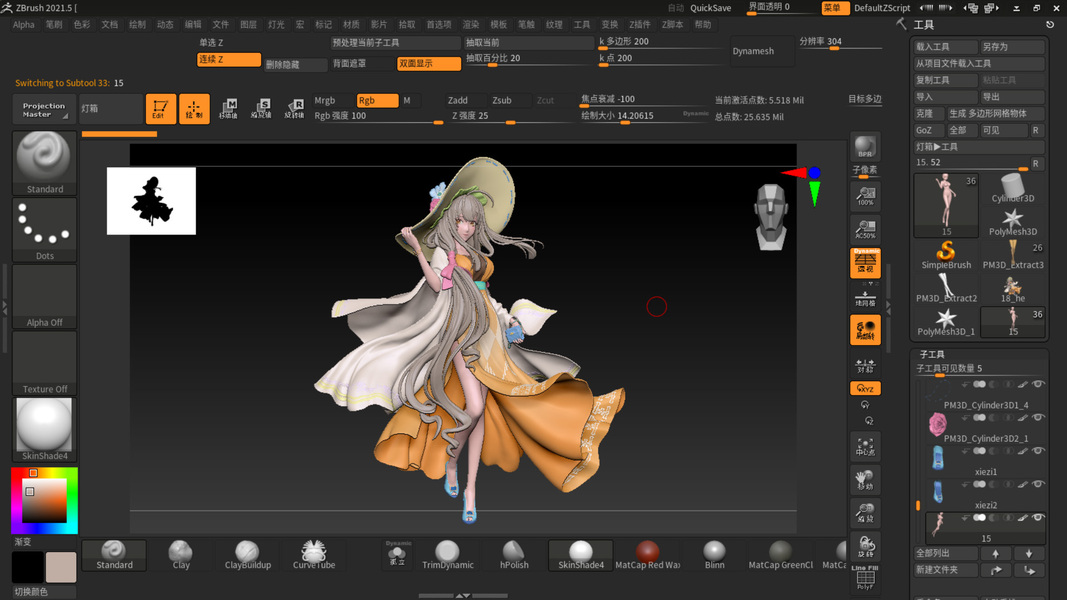The width and height of the screenshot is (1067, 600).
Task: Hide the xiezi2 subtool via eye icon
Action: 1038,484
